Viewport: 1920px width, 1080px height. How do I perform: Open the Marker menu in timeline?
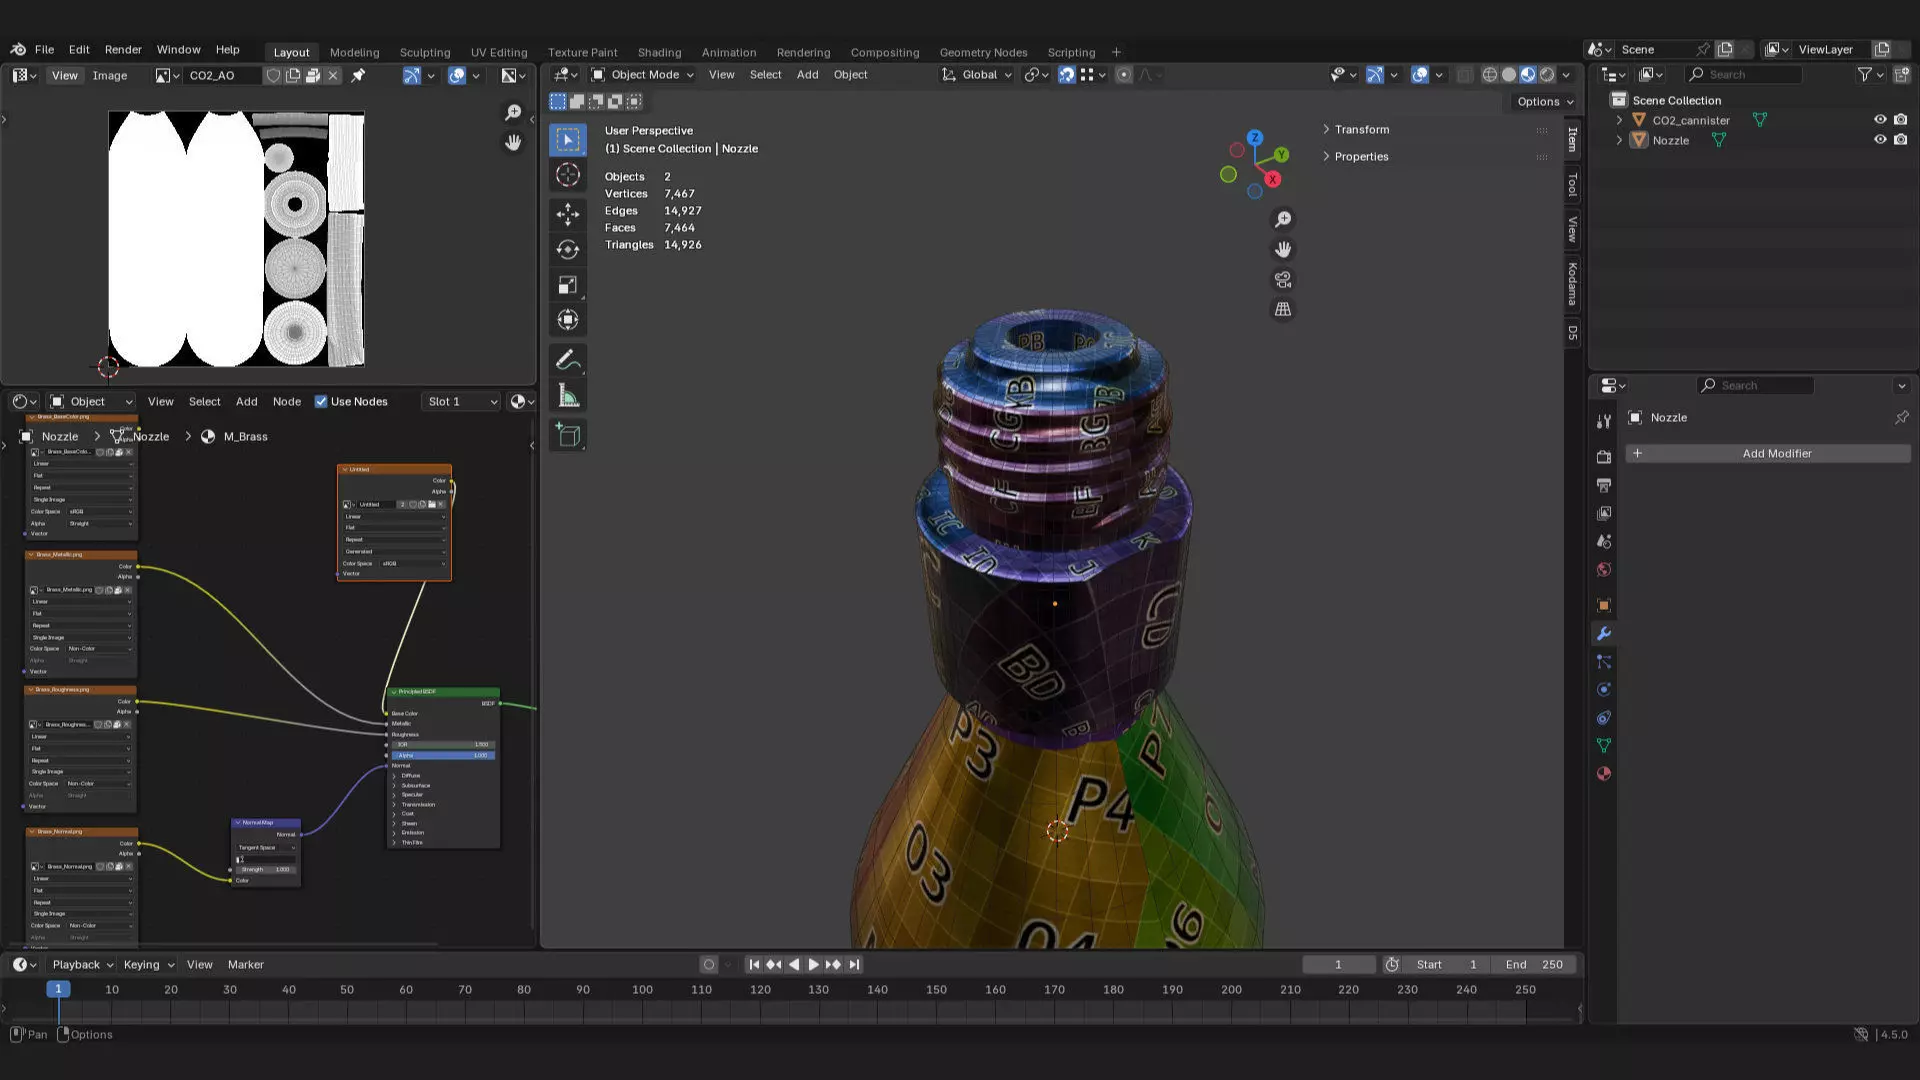245,965
